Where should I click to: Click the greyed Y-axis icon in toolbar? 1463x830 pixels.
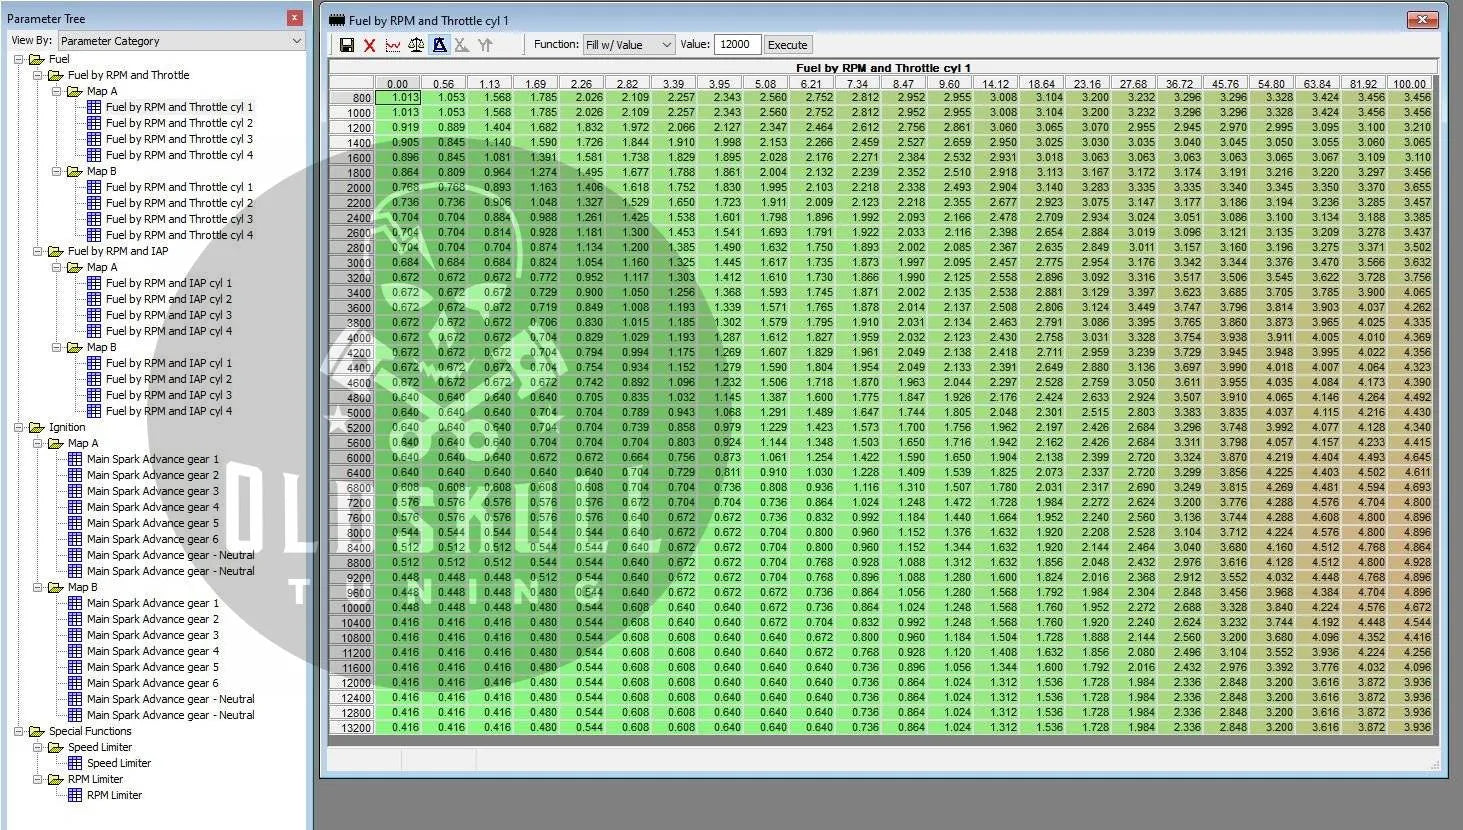point(485,45)
